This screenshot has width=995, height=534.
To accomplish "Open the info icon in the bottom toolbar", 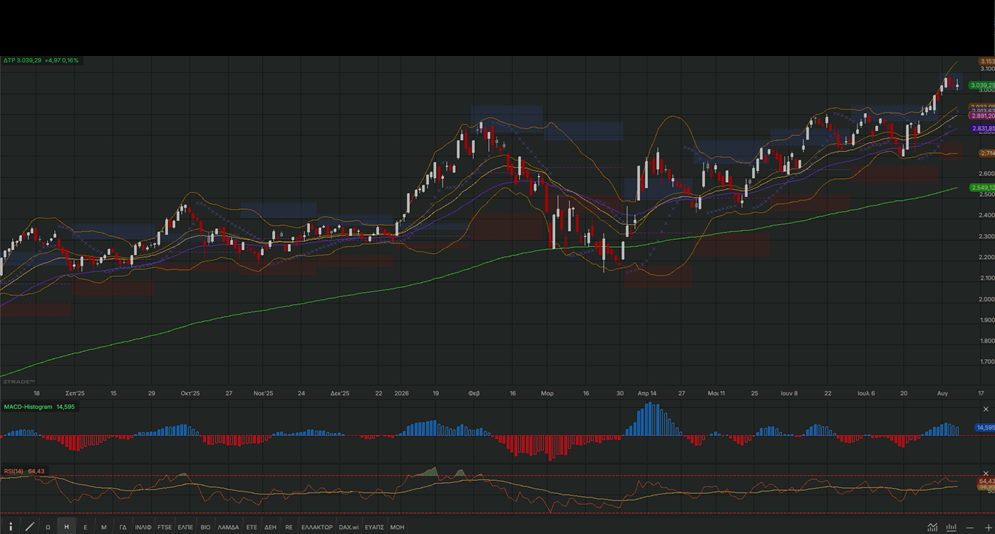I will point(11,527).
